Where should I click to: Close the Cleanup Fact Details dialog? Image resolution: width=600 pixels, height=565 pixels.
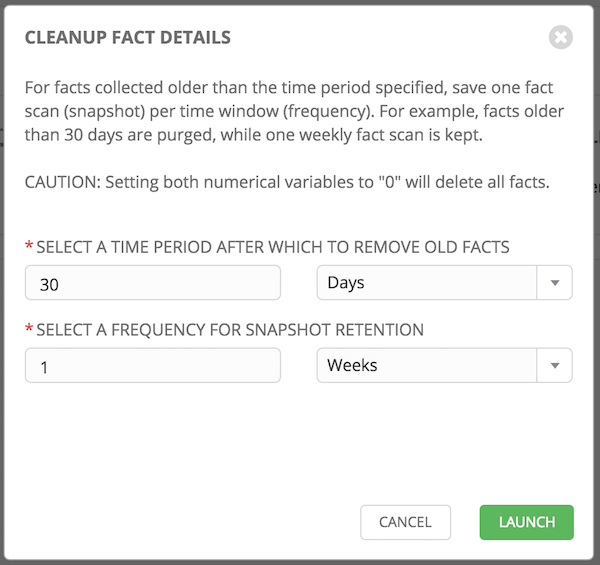tap(561, 37)
